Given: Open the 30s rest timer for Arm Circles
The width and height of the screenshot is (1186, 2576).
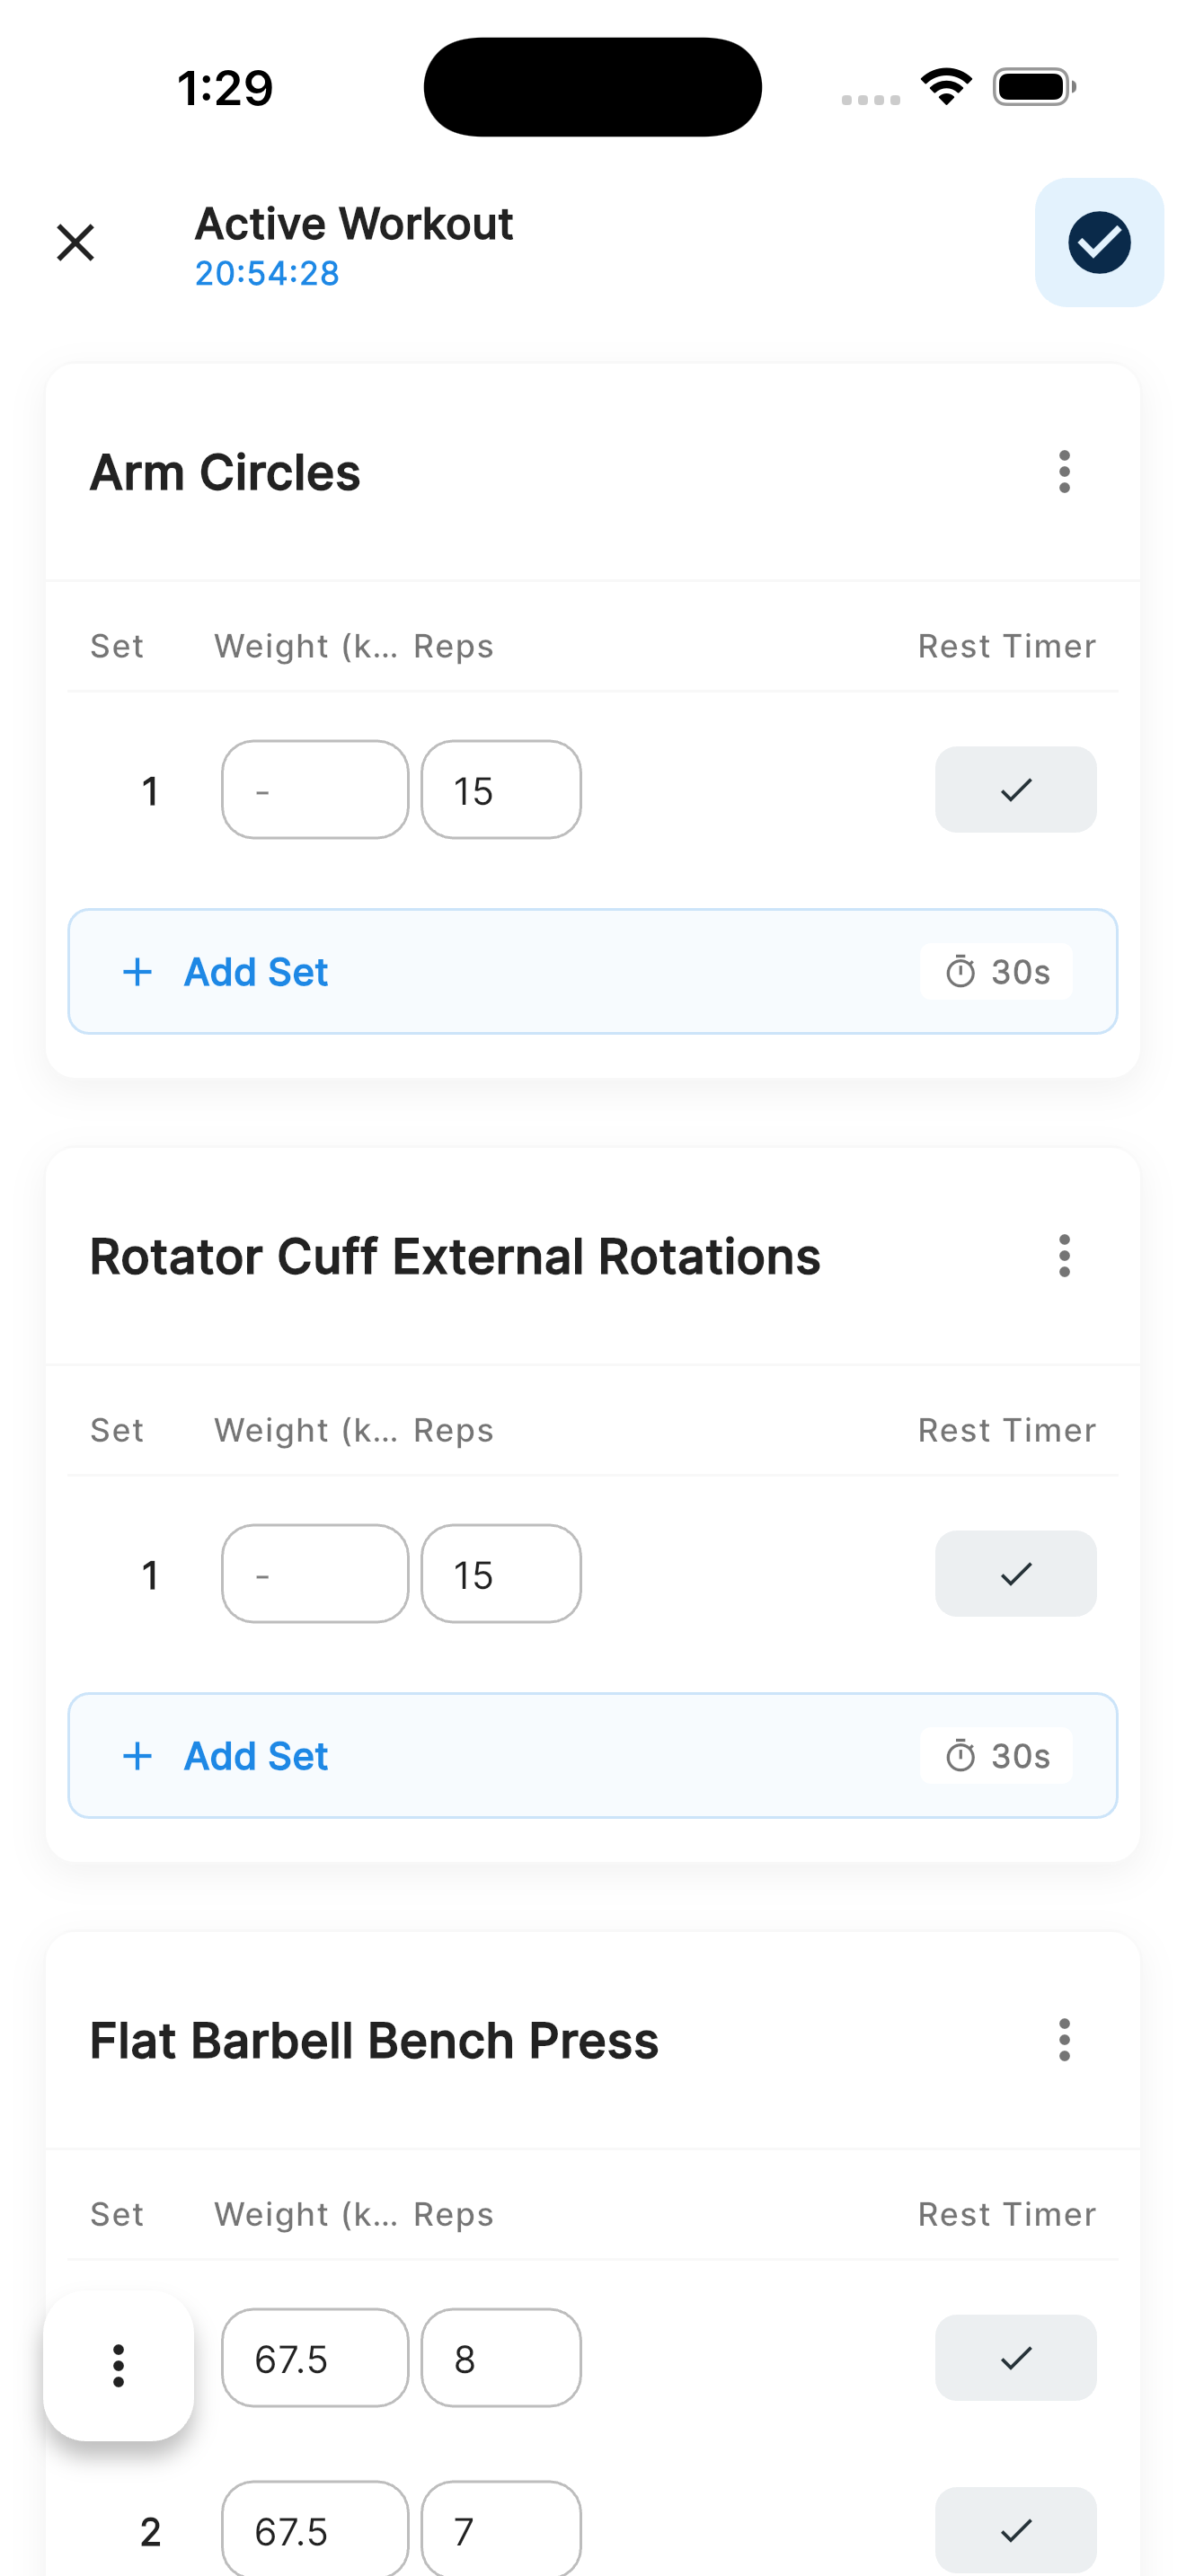Looking at the screenshot, I should pyautogui.click(x=995, y=971).
